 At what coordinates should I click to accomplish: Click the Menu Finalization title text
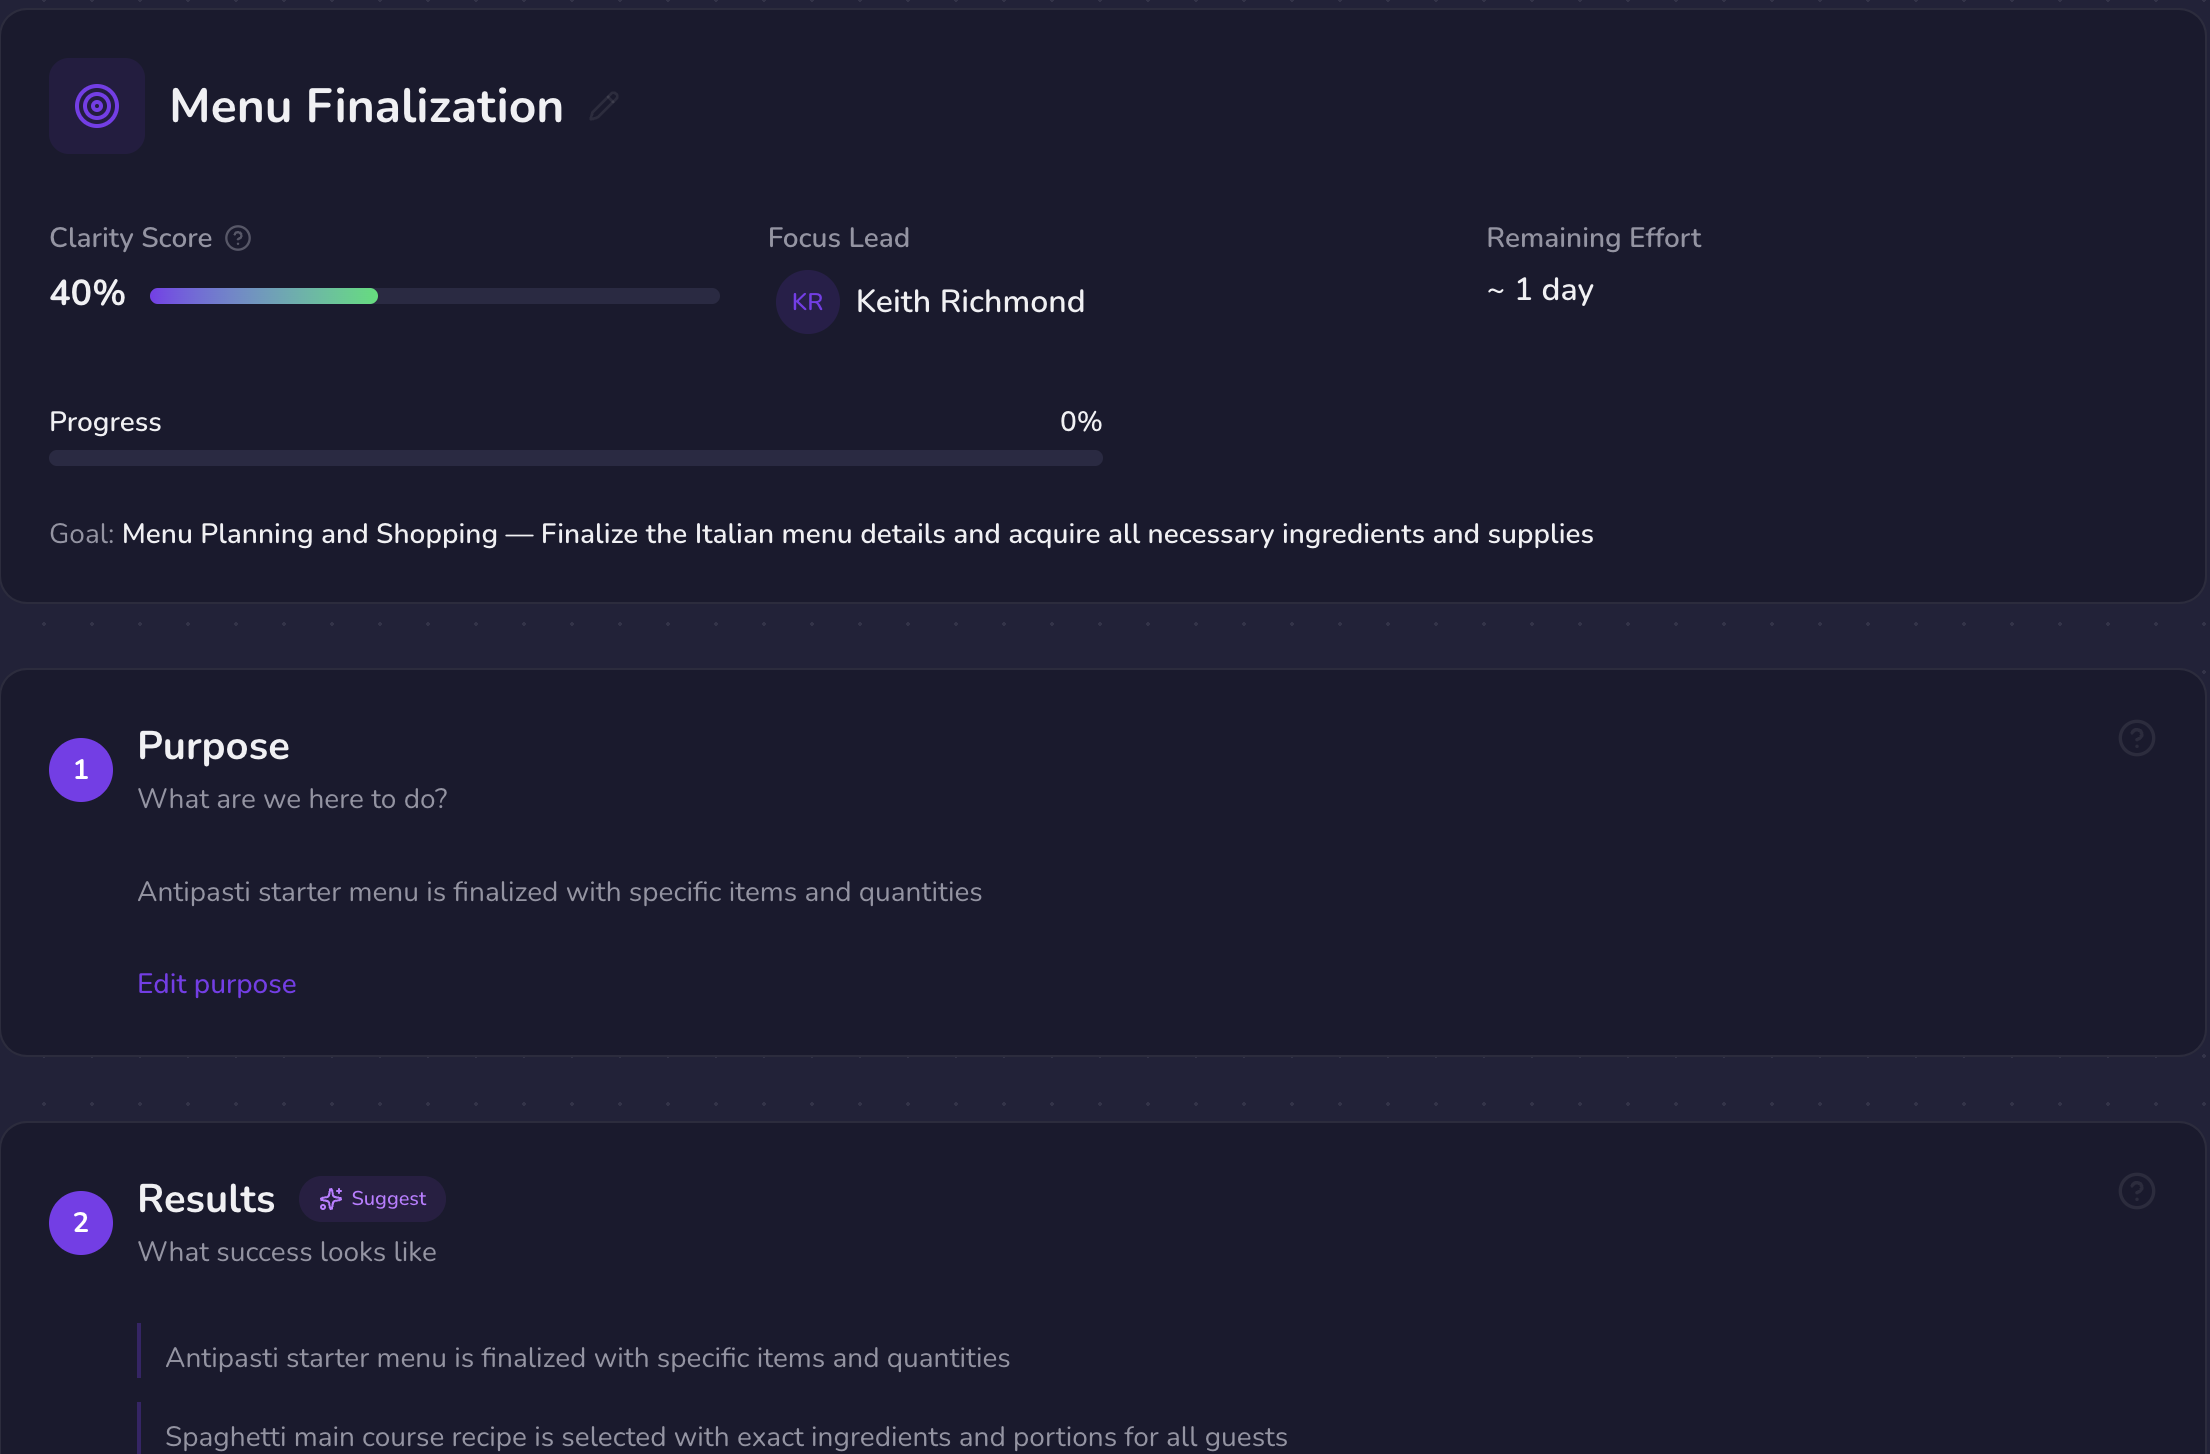pos(367,106)
